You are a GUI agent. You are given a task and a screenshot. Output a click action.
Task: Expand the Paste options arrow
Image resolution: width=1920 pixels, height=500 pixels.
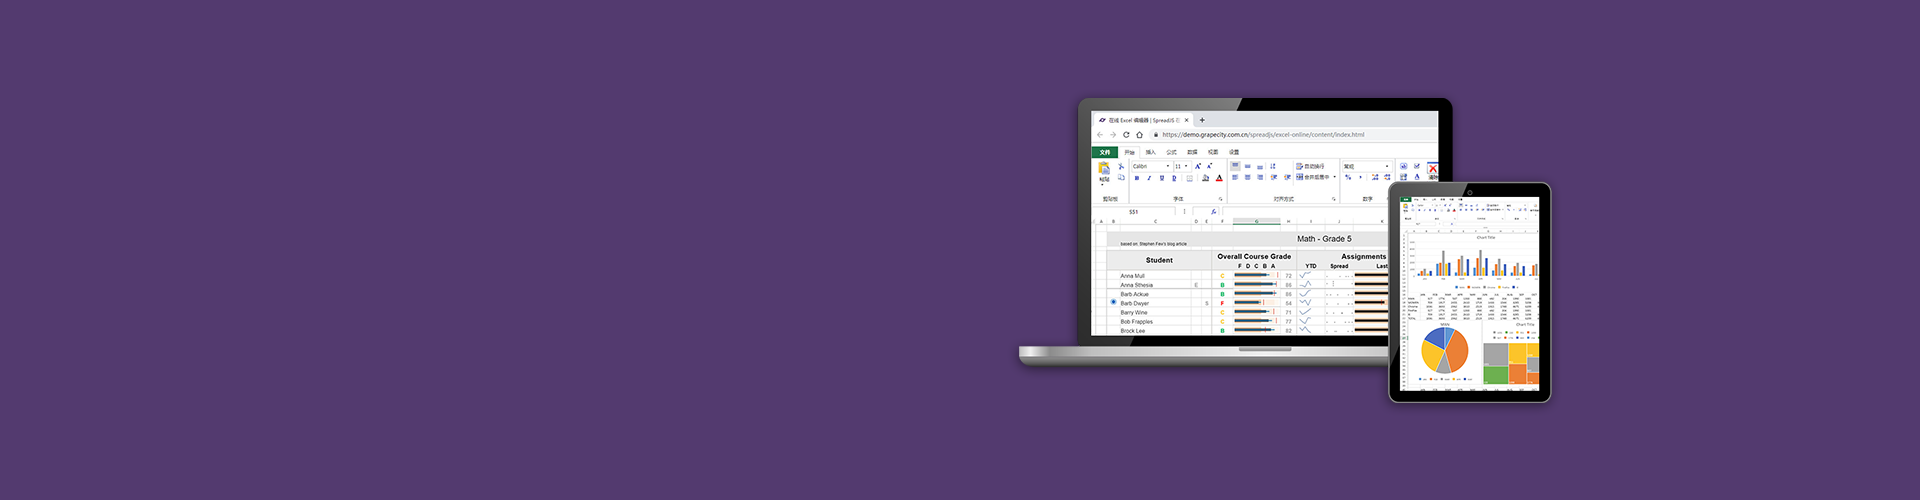point(1102,185)
